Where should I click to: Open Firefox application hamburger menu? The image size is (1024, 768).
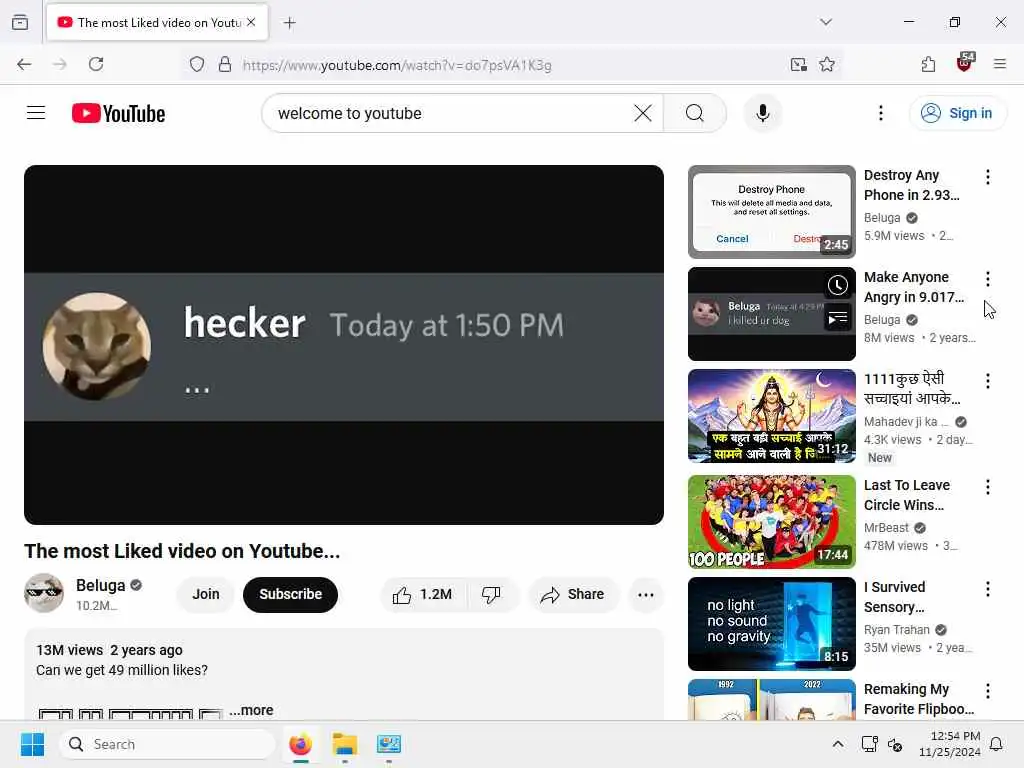point(1000,64)
